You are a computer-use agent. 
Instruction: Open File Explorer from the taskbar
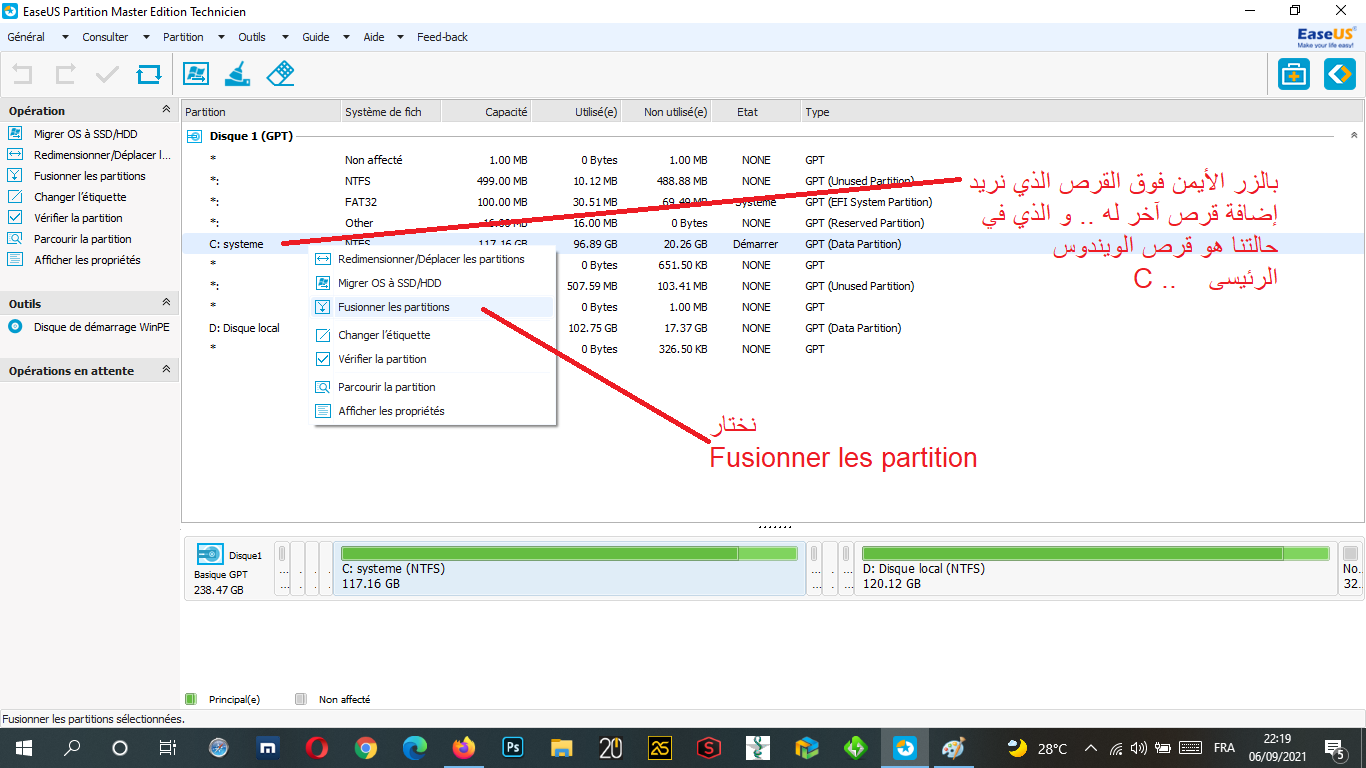pyautogui.click(x=562, y=748)
